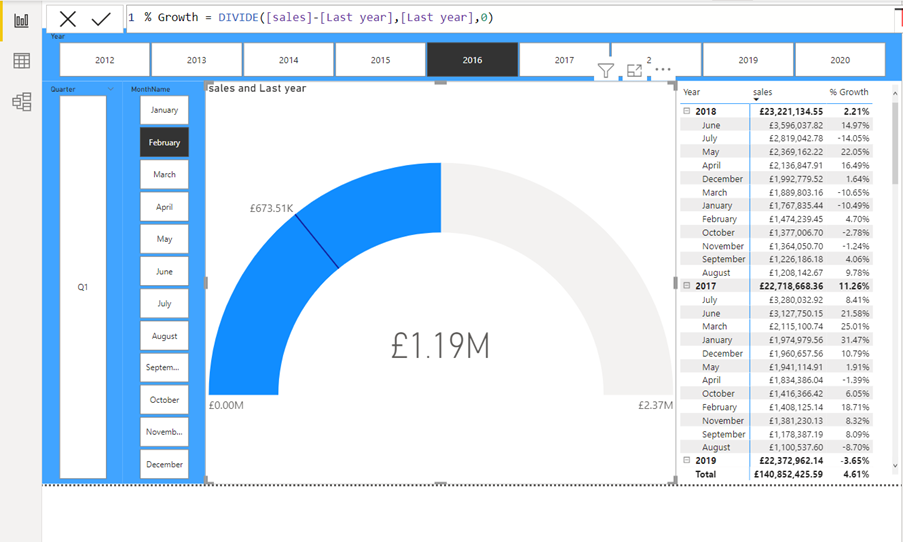Click inside the DAX formula bar text

(x=320, y=18)
